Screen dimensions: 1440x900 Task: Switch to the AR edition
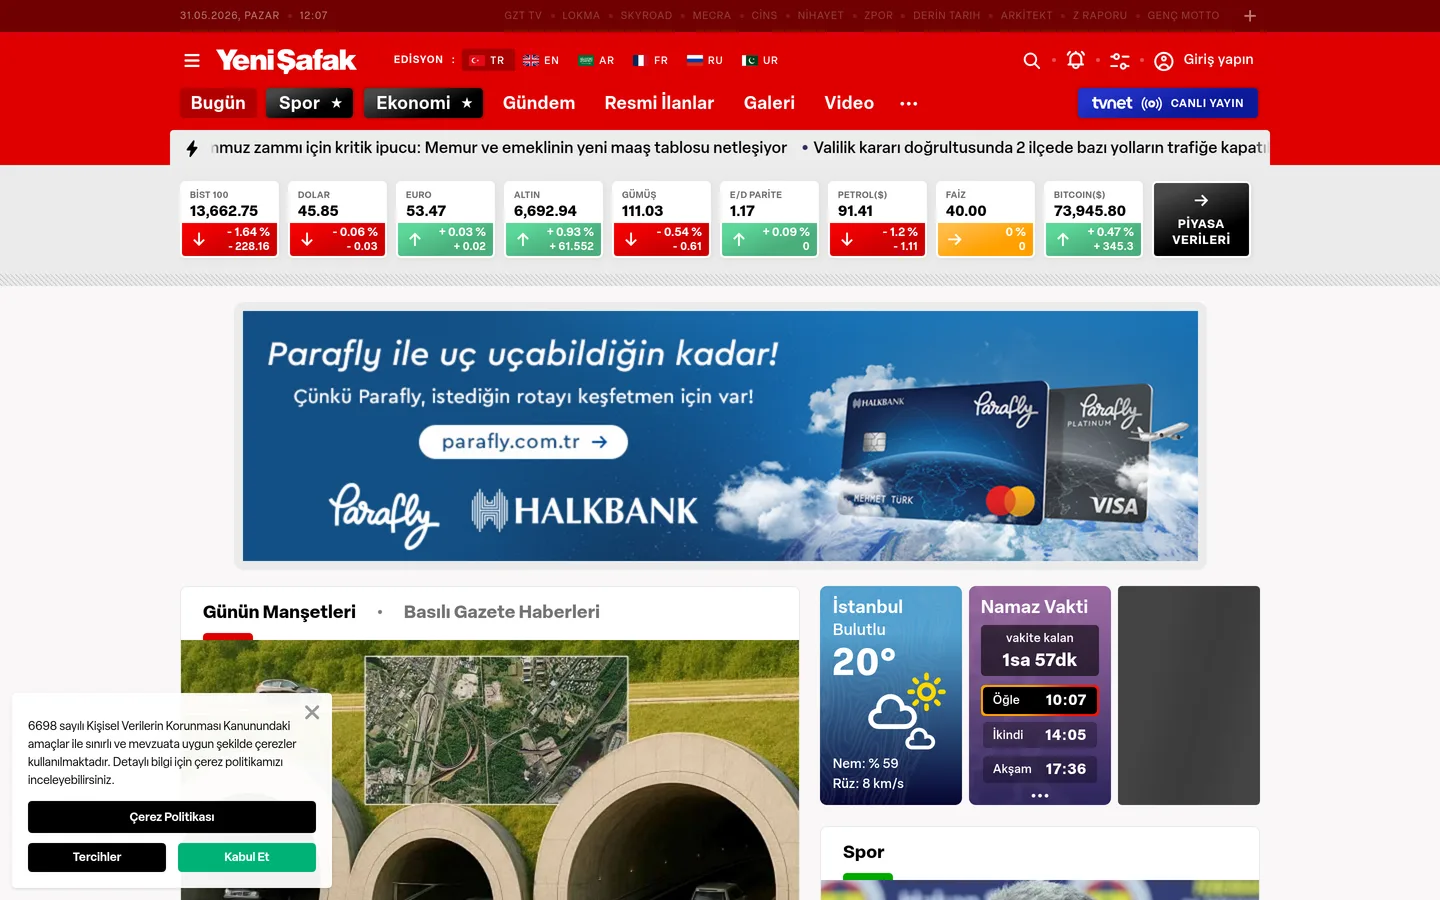coord(596,60)
